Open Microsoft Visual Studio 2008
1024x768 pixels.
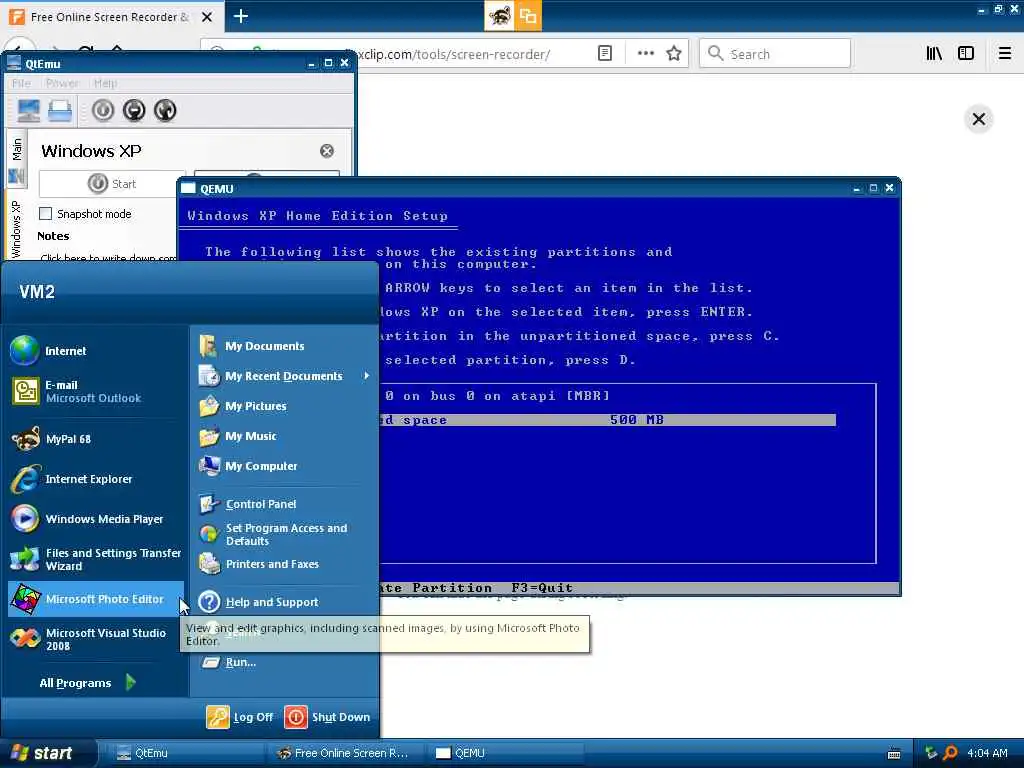click(97, 639)
